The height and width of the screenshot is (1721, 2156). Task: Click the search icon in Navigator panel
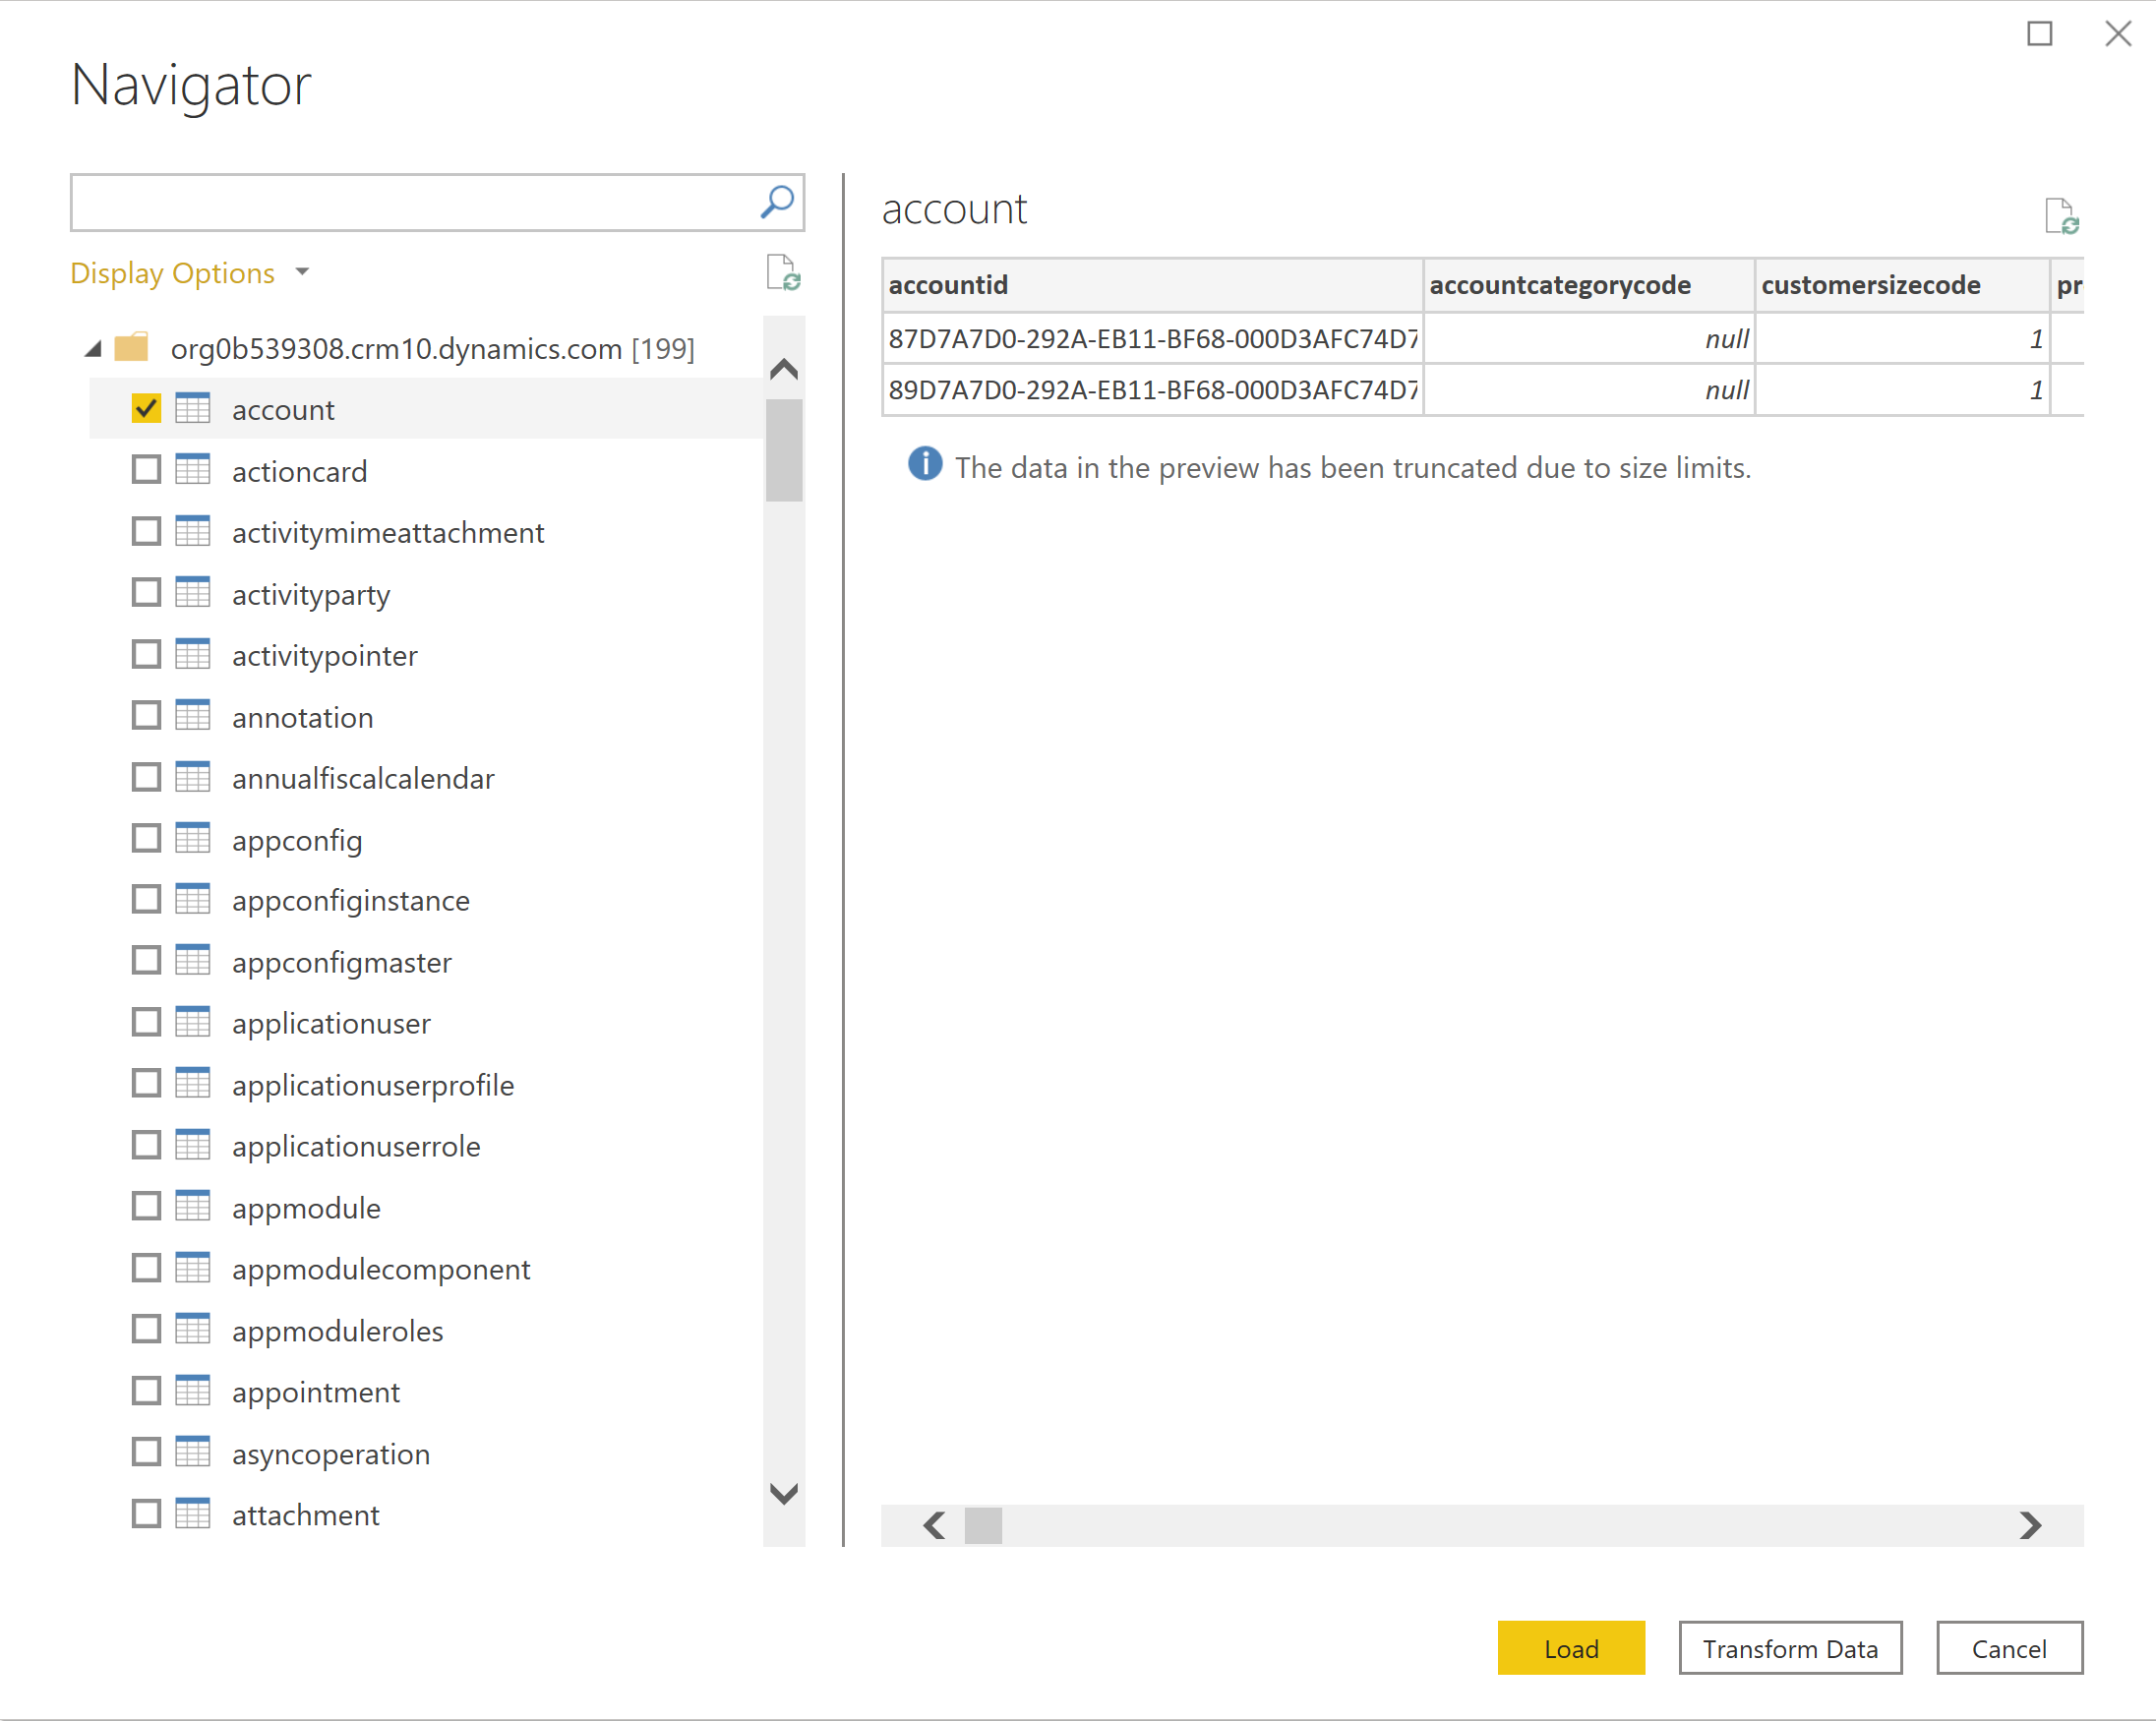778,197
